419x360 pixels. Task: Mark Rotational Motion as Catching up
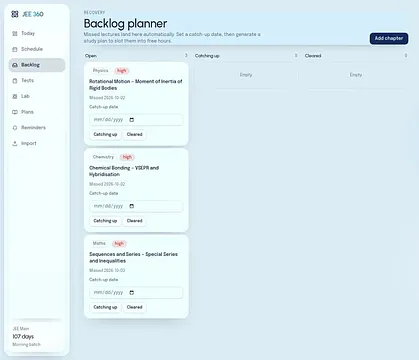[x=105, y=134]
